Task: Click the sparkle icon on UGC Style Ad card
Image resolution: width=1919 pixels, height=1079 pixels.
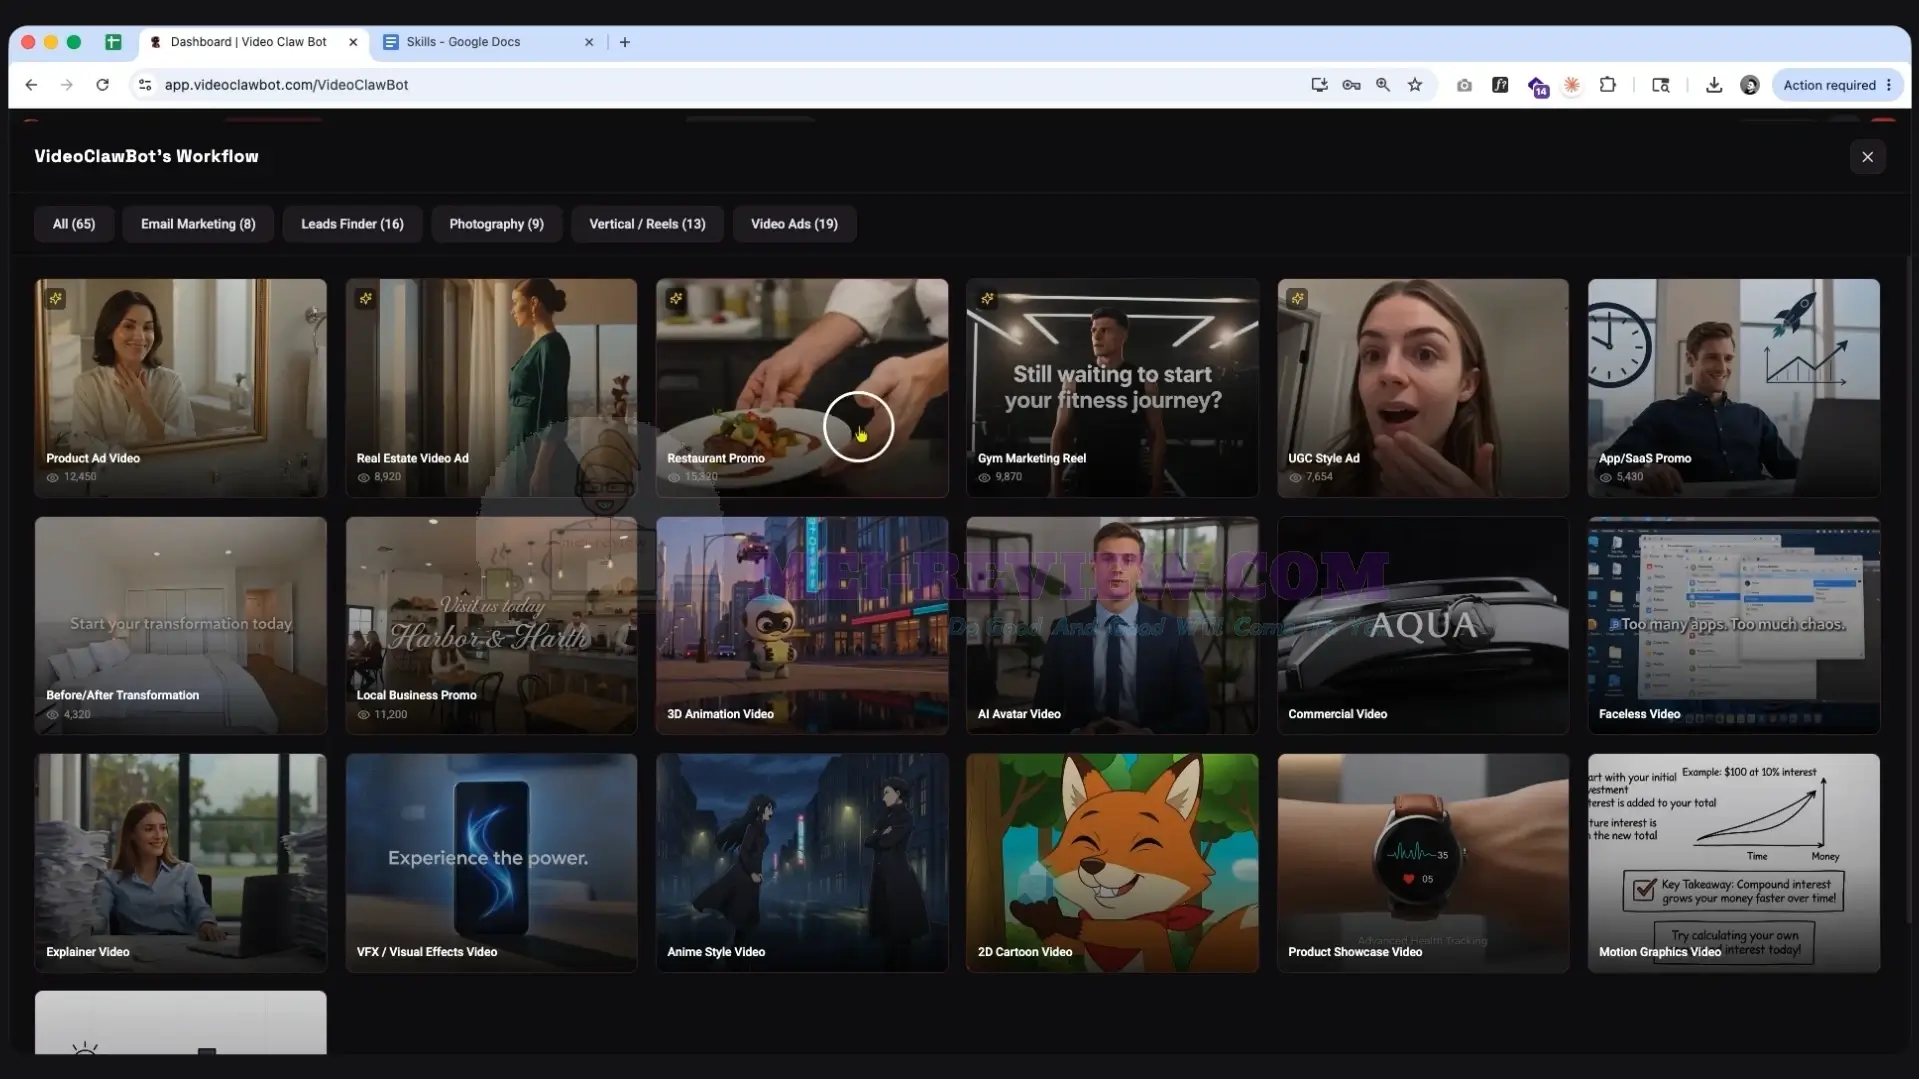Action: (1297, 298)
